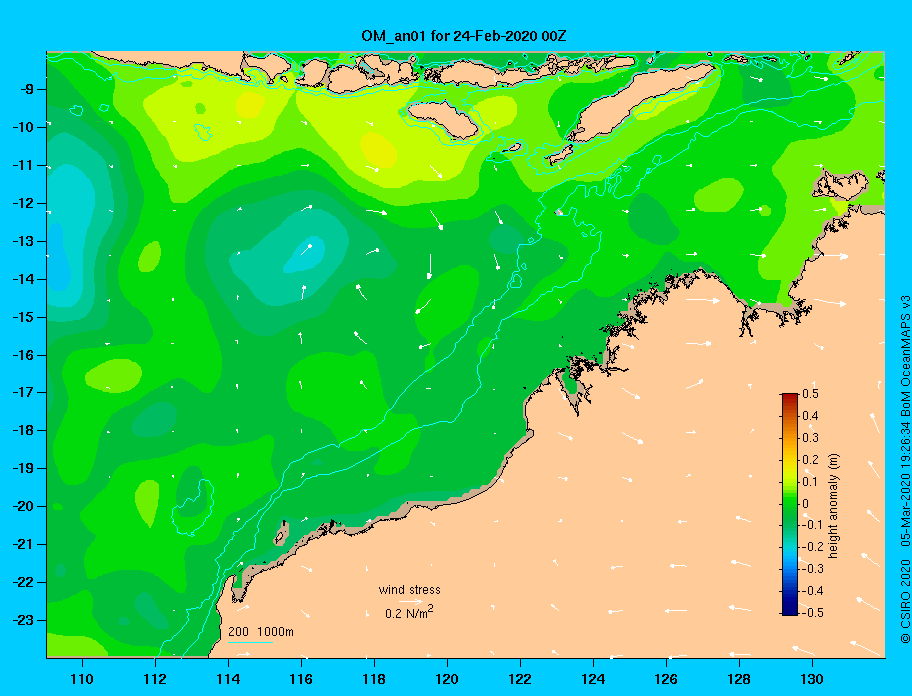Click the longitude label 126
Image resolution: width=912 pixels, height=696 pixels.
pos(666,679)
